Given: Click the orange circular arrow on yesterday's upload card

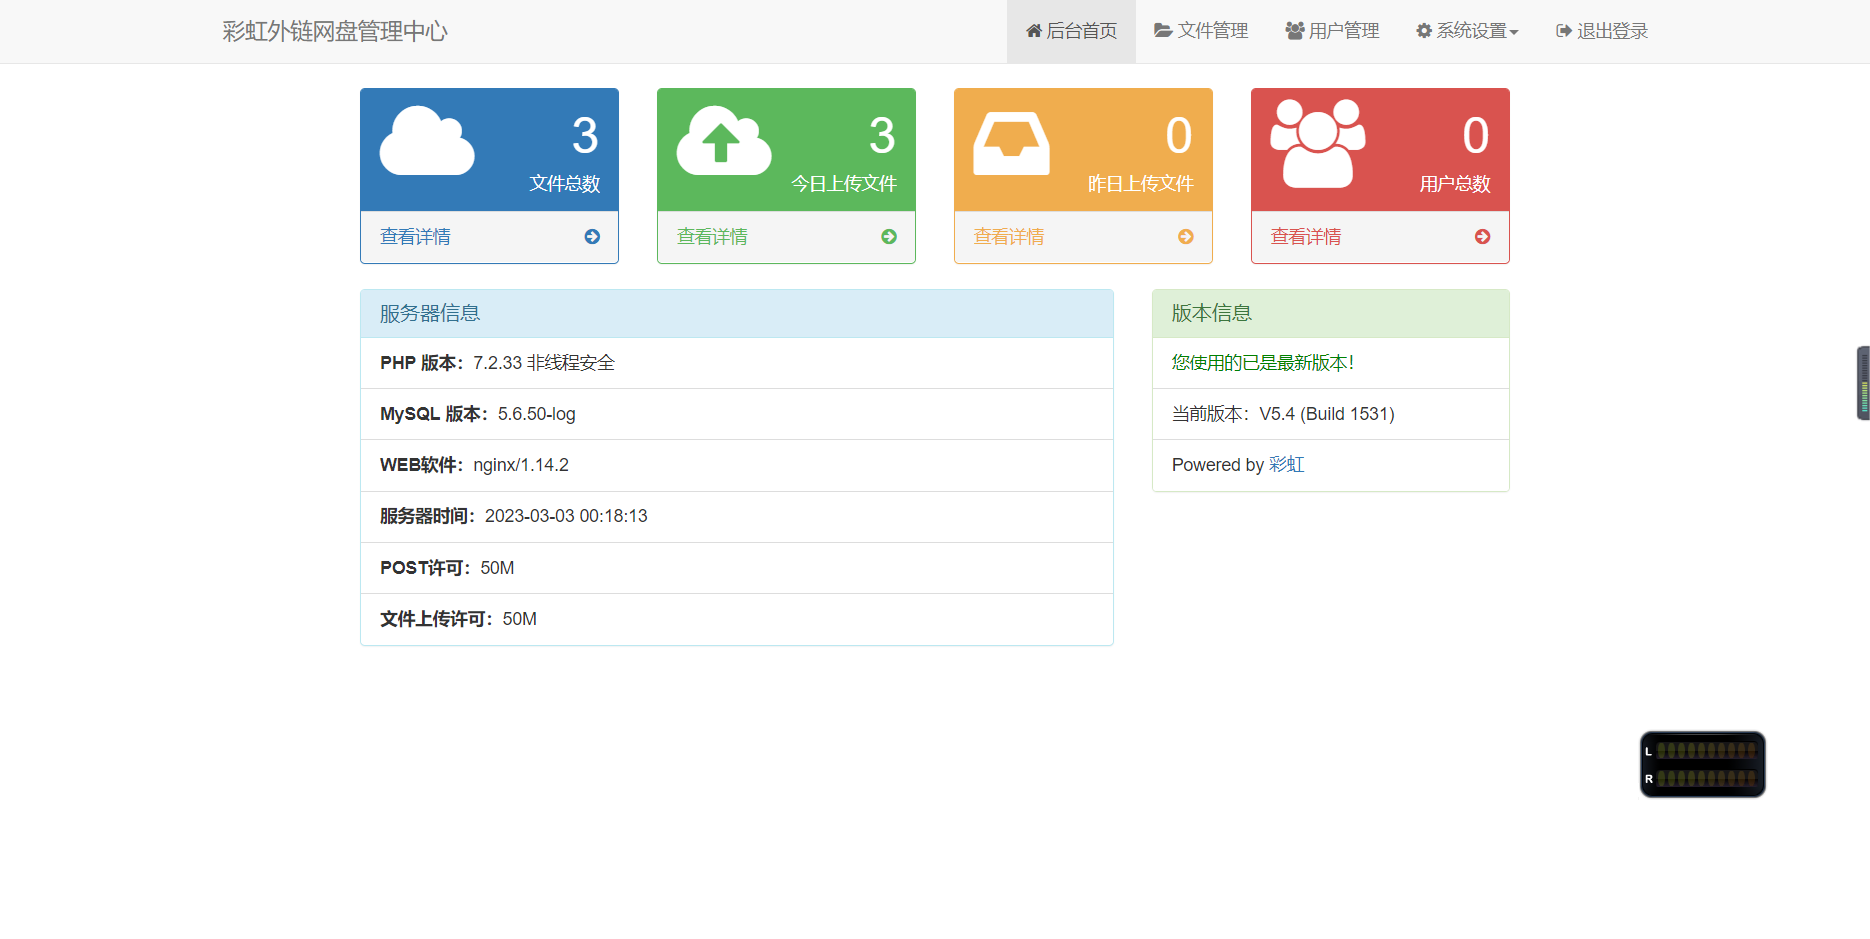Looking at the screenshot, I should (x=1186, y=237).
